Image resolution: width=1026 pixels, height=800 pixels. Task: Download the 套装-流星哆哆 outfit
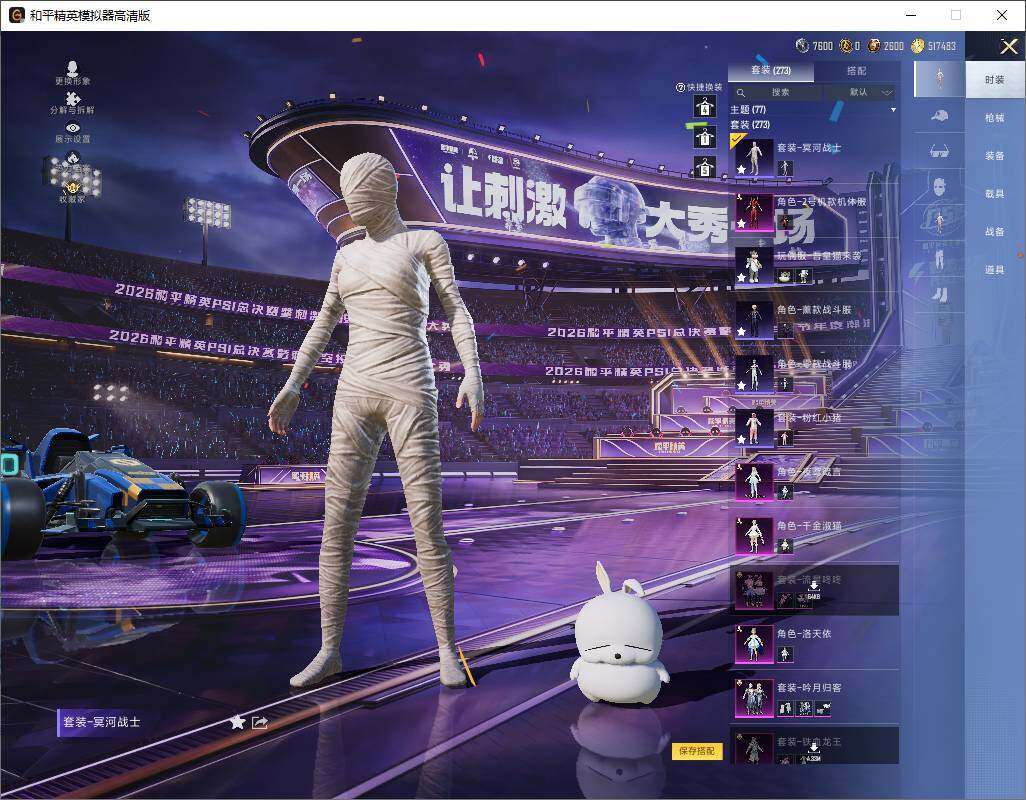pos(813,591)
